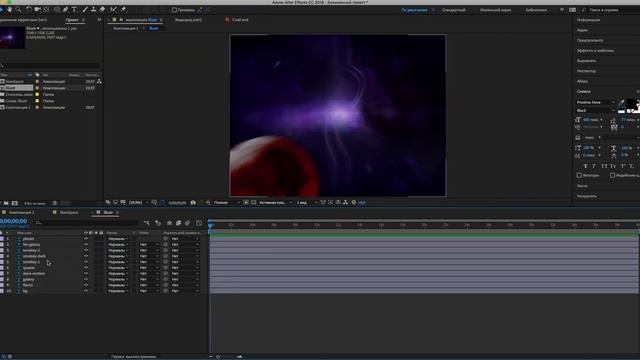Expand the Предпросмотр panel
The width and height of the screenshot is (640, 360).
(x=590, y=40)
